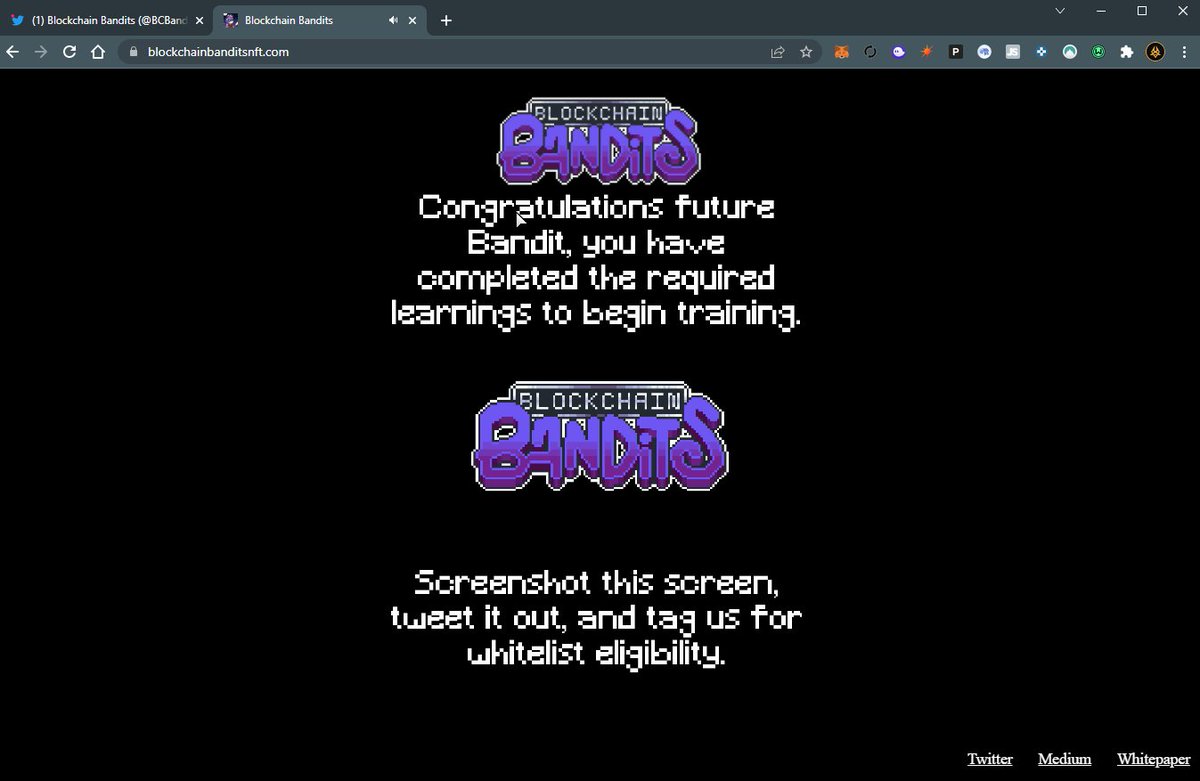Image resolution: width=1200 pixels, height=781 pixels.
Task: Open the green circle W extension
Action: pyautogui.click(x=1098, y=52)
